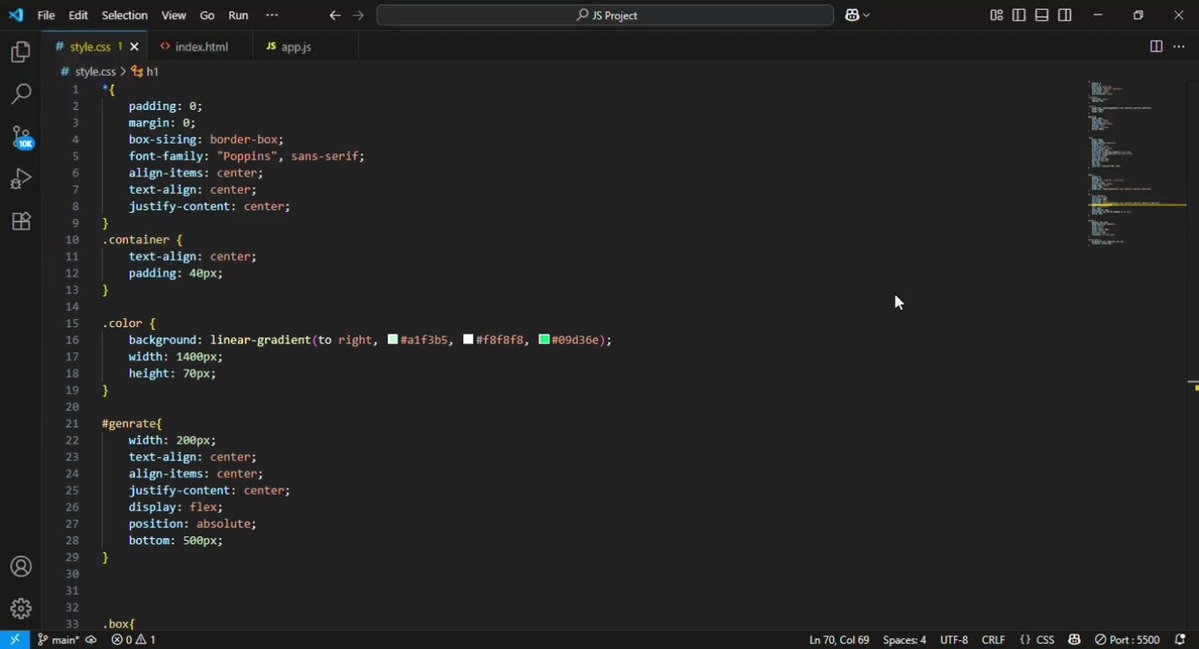
Task: Click line number 15 in gutter
Action: (72, 323)
